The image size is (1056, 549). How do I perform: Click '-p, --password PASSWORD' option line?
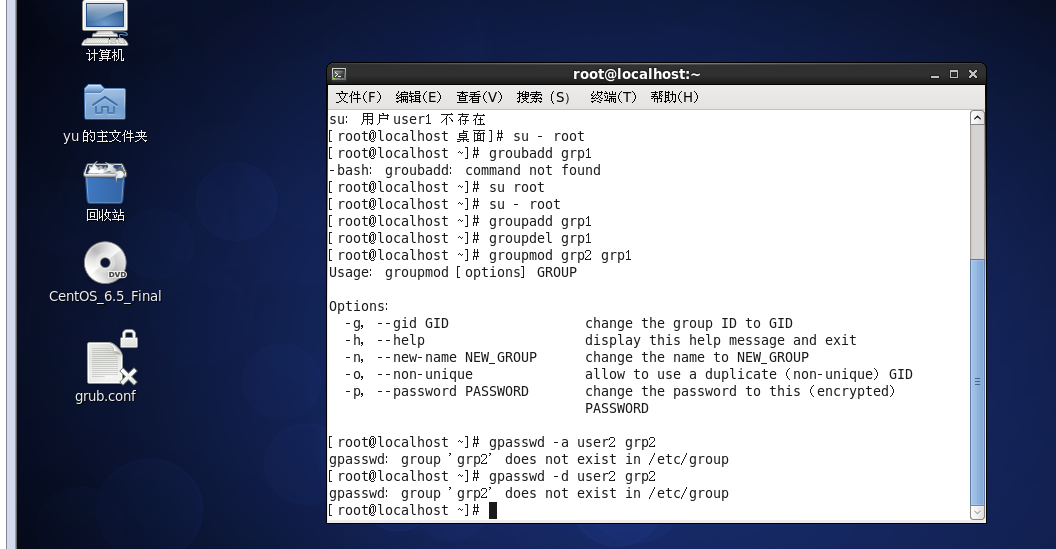tap(620, 391)
